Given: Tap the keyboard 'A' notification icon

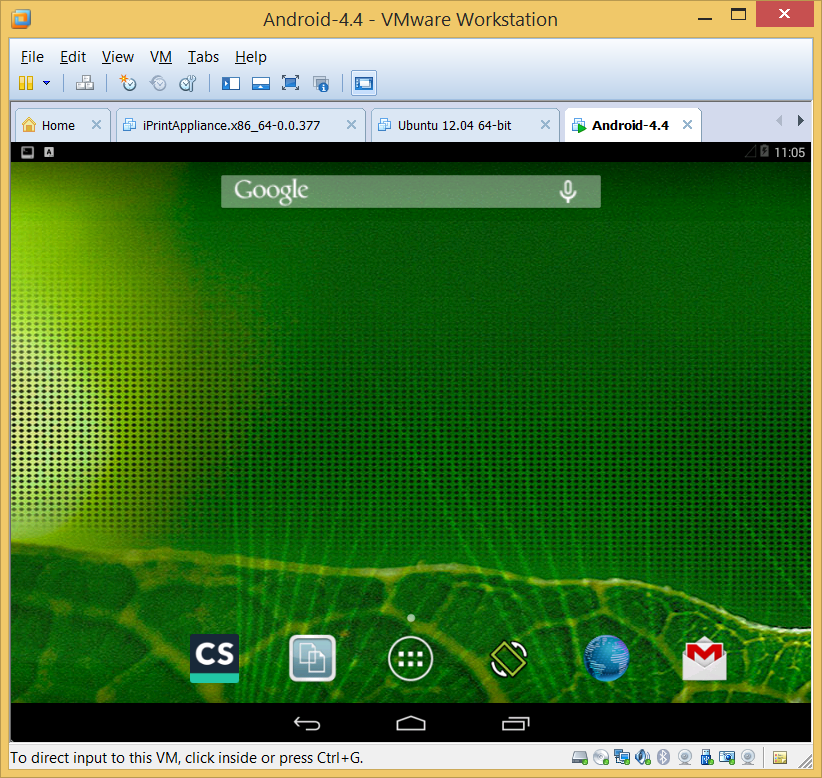Looking at the screenshot, I should [49, 152].
